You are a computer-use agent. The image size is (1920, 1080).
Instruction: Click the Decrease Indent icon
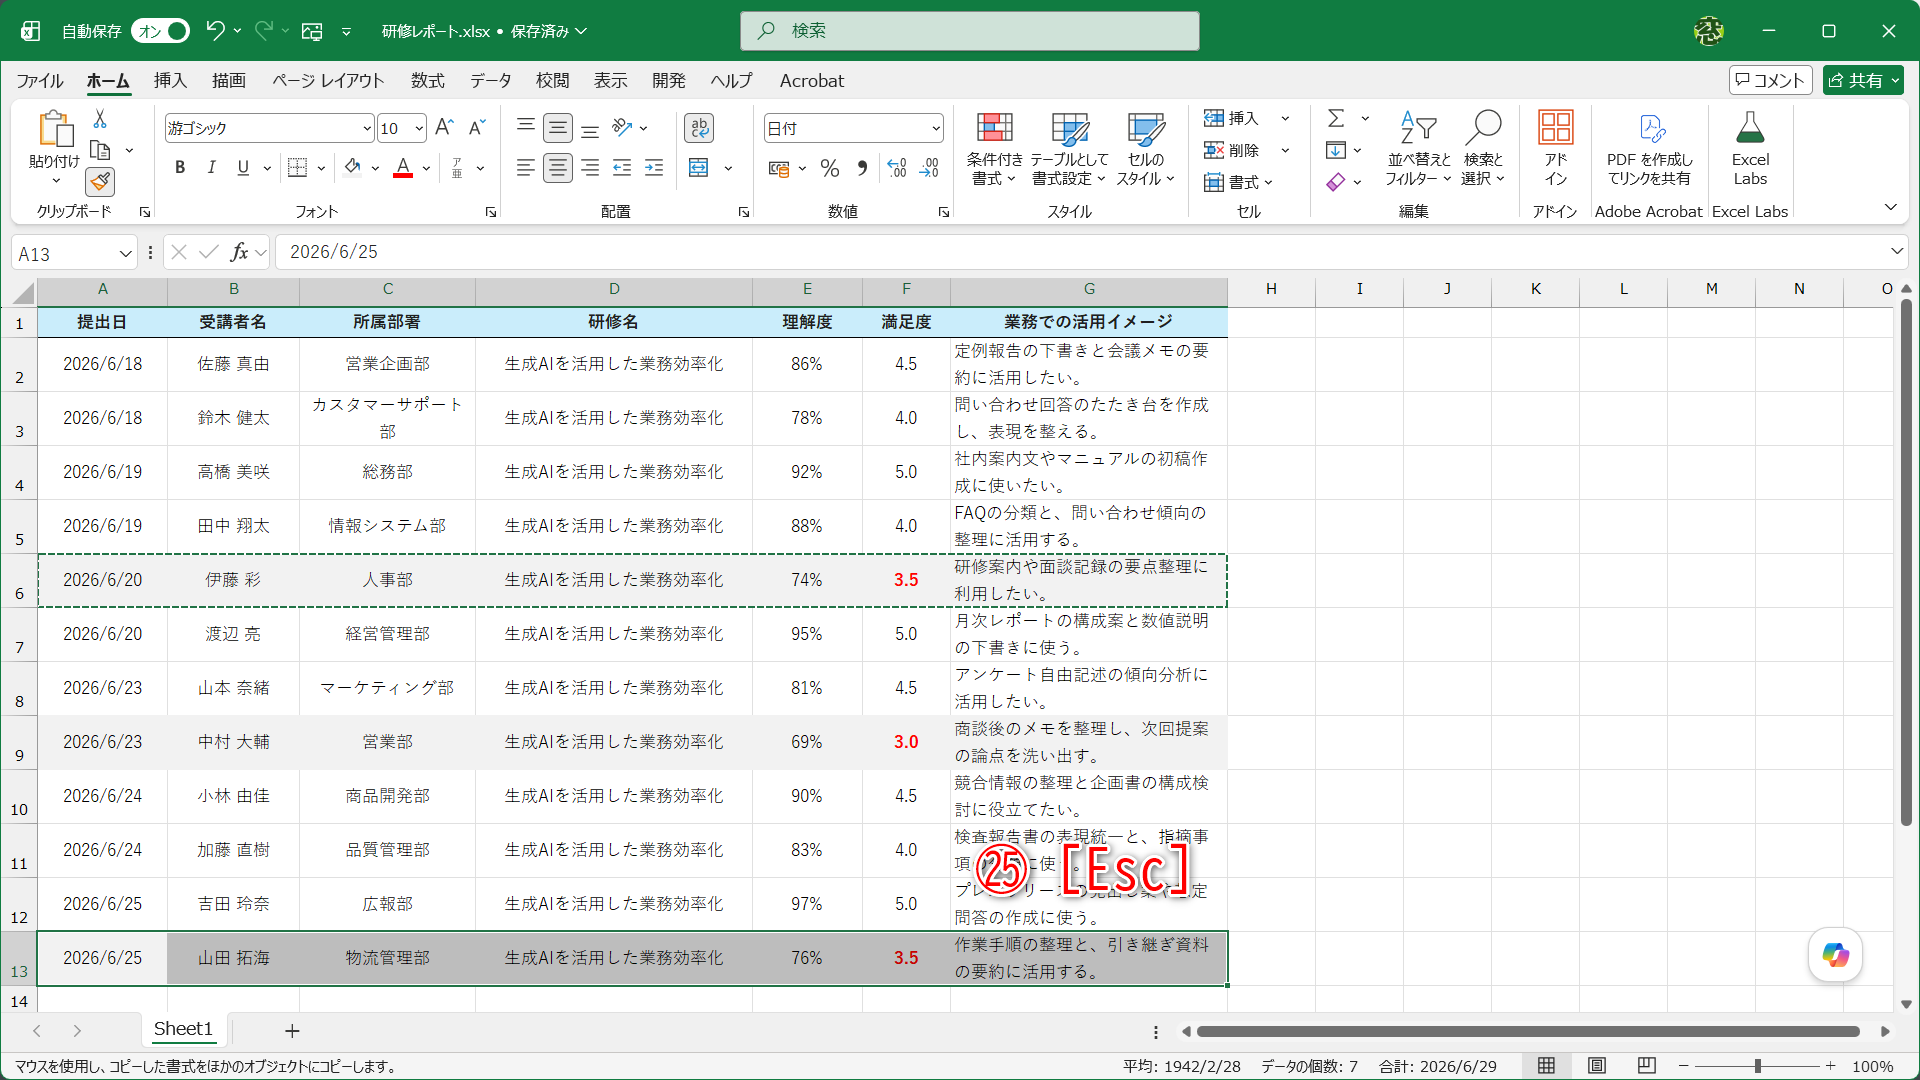click(622, 167)
